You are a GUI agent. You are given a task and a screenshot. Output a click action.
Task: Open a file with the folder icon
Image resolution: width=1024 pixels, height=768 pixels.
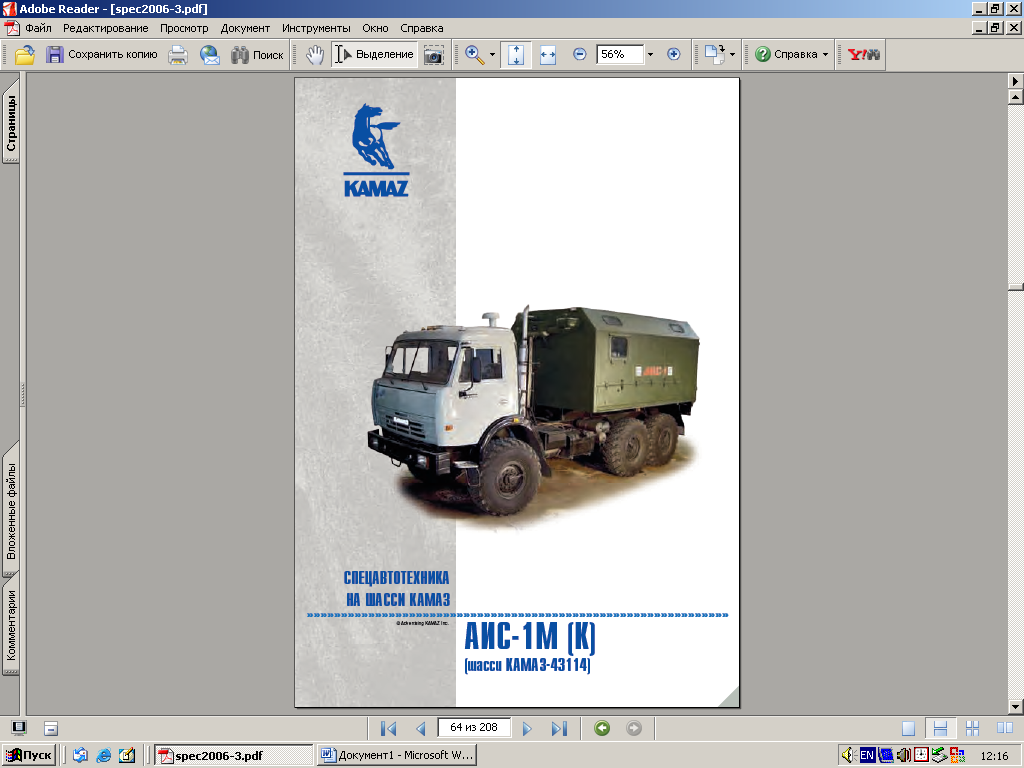tap(25, 55)
